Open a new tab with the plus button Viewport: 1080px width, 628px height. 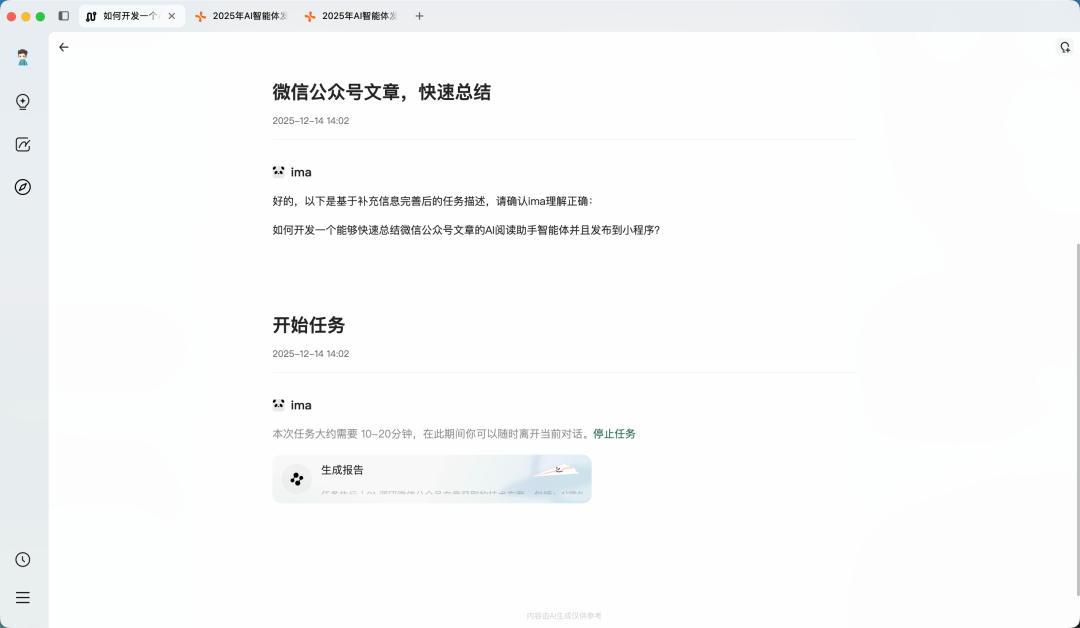419,15
